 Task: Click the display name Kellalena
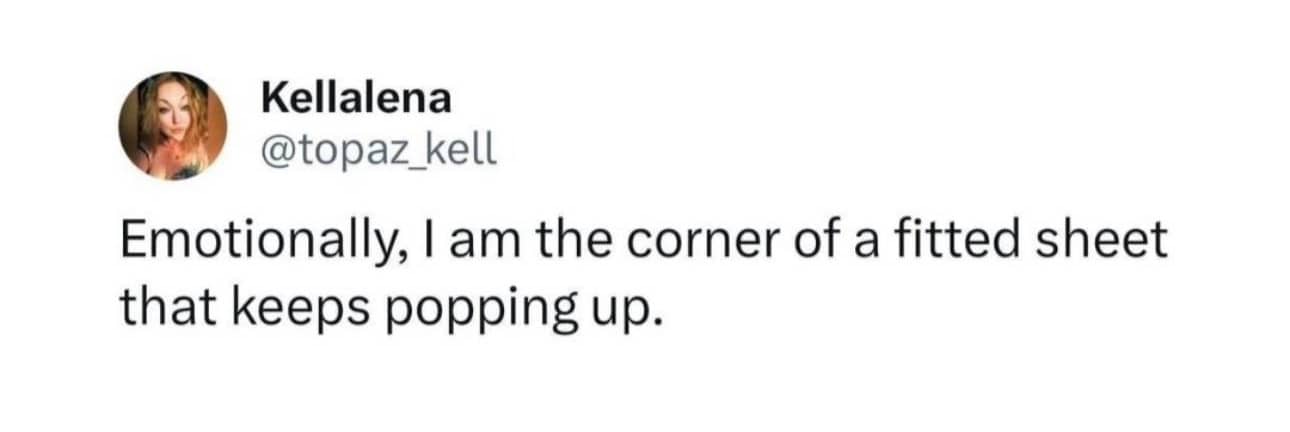(x=355, y=98)
